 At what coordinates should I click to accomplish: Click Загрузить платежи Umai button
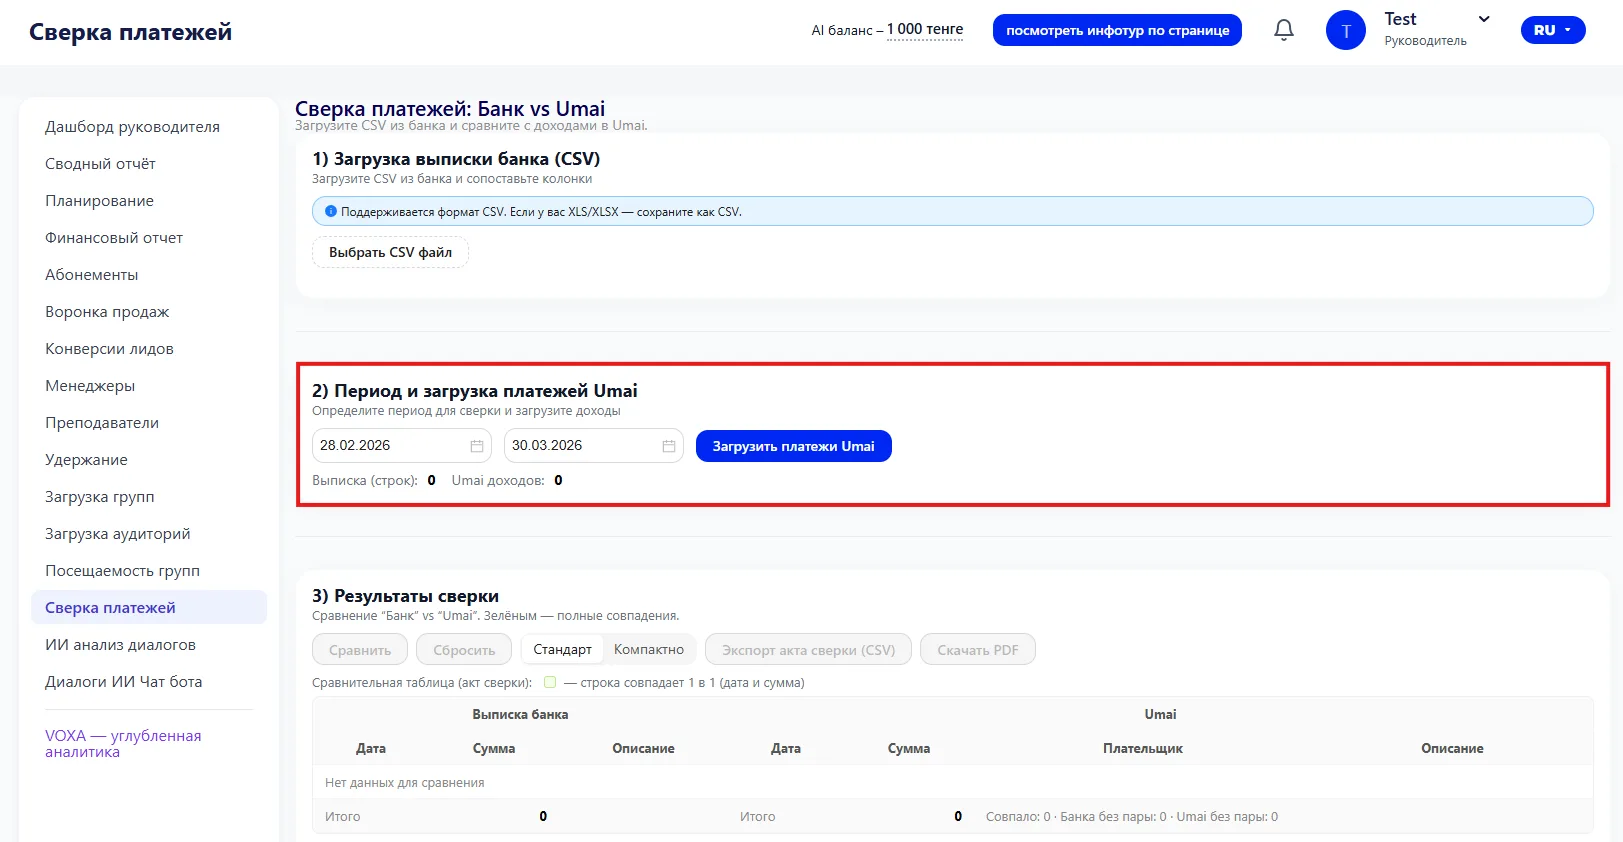coord(793,446)
